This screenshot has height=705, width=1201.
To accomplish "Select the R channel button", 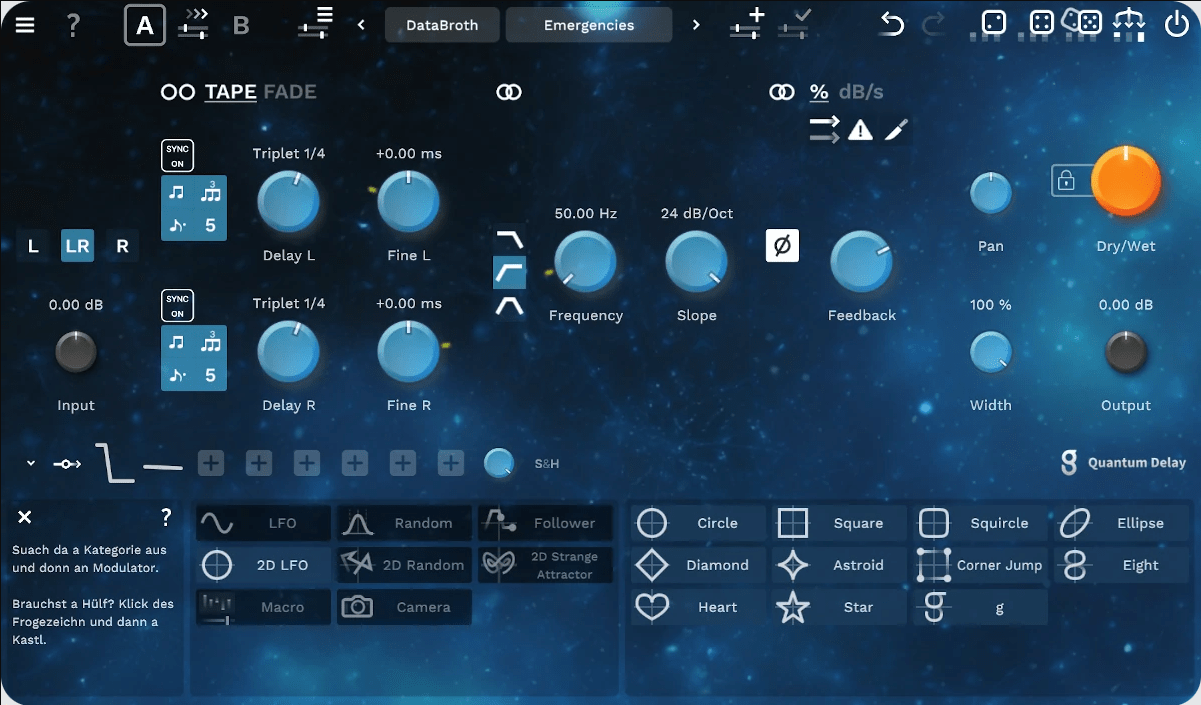I will 122,246.
